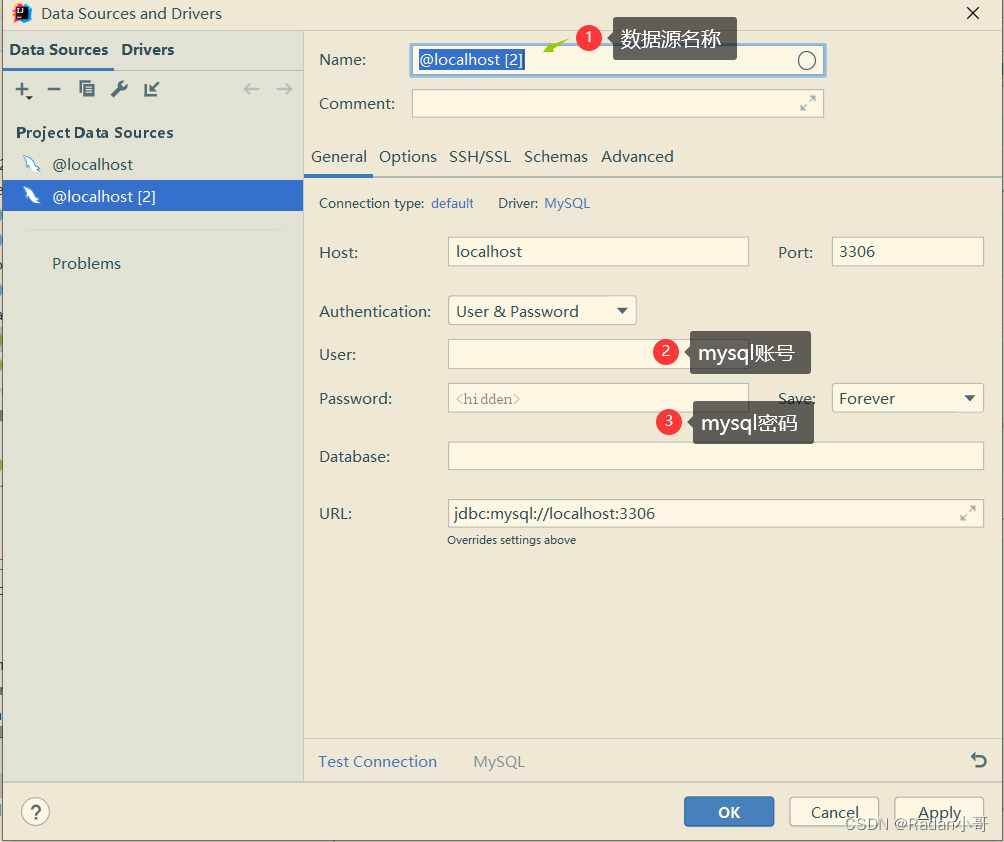The image size is (1004, 842).
Task: Click the plus icon to add a data source
Action: pos(23,89)
